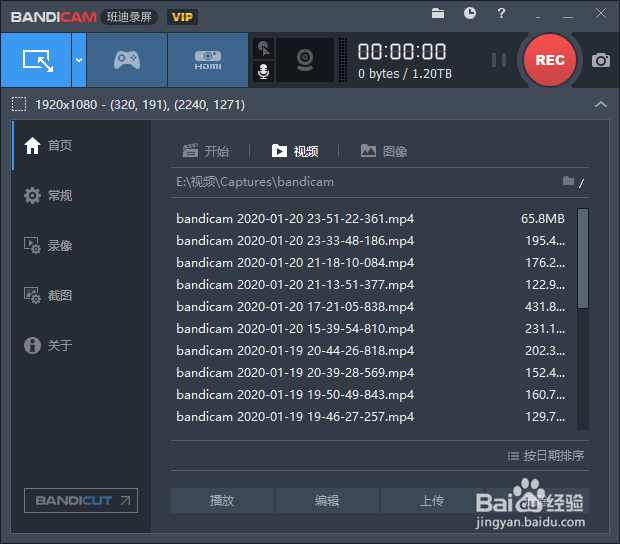Toggle the microphone recording icon
Image resolution: width=620 pixels, height=544 pixels.
click(x=264, y=72)
